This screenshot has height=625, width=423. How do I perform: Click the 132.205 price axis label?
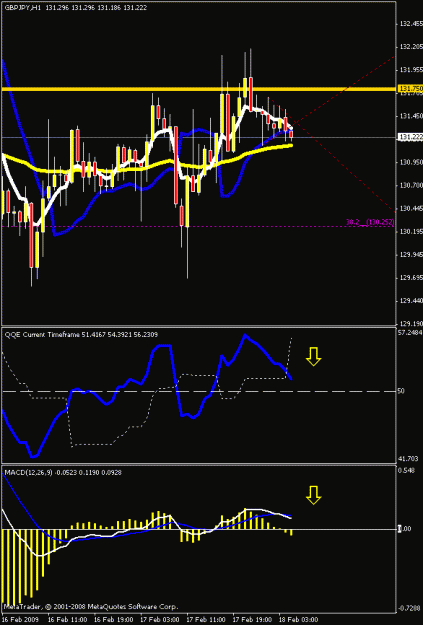pyautogui.click(x=411, y=47)
